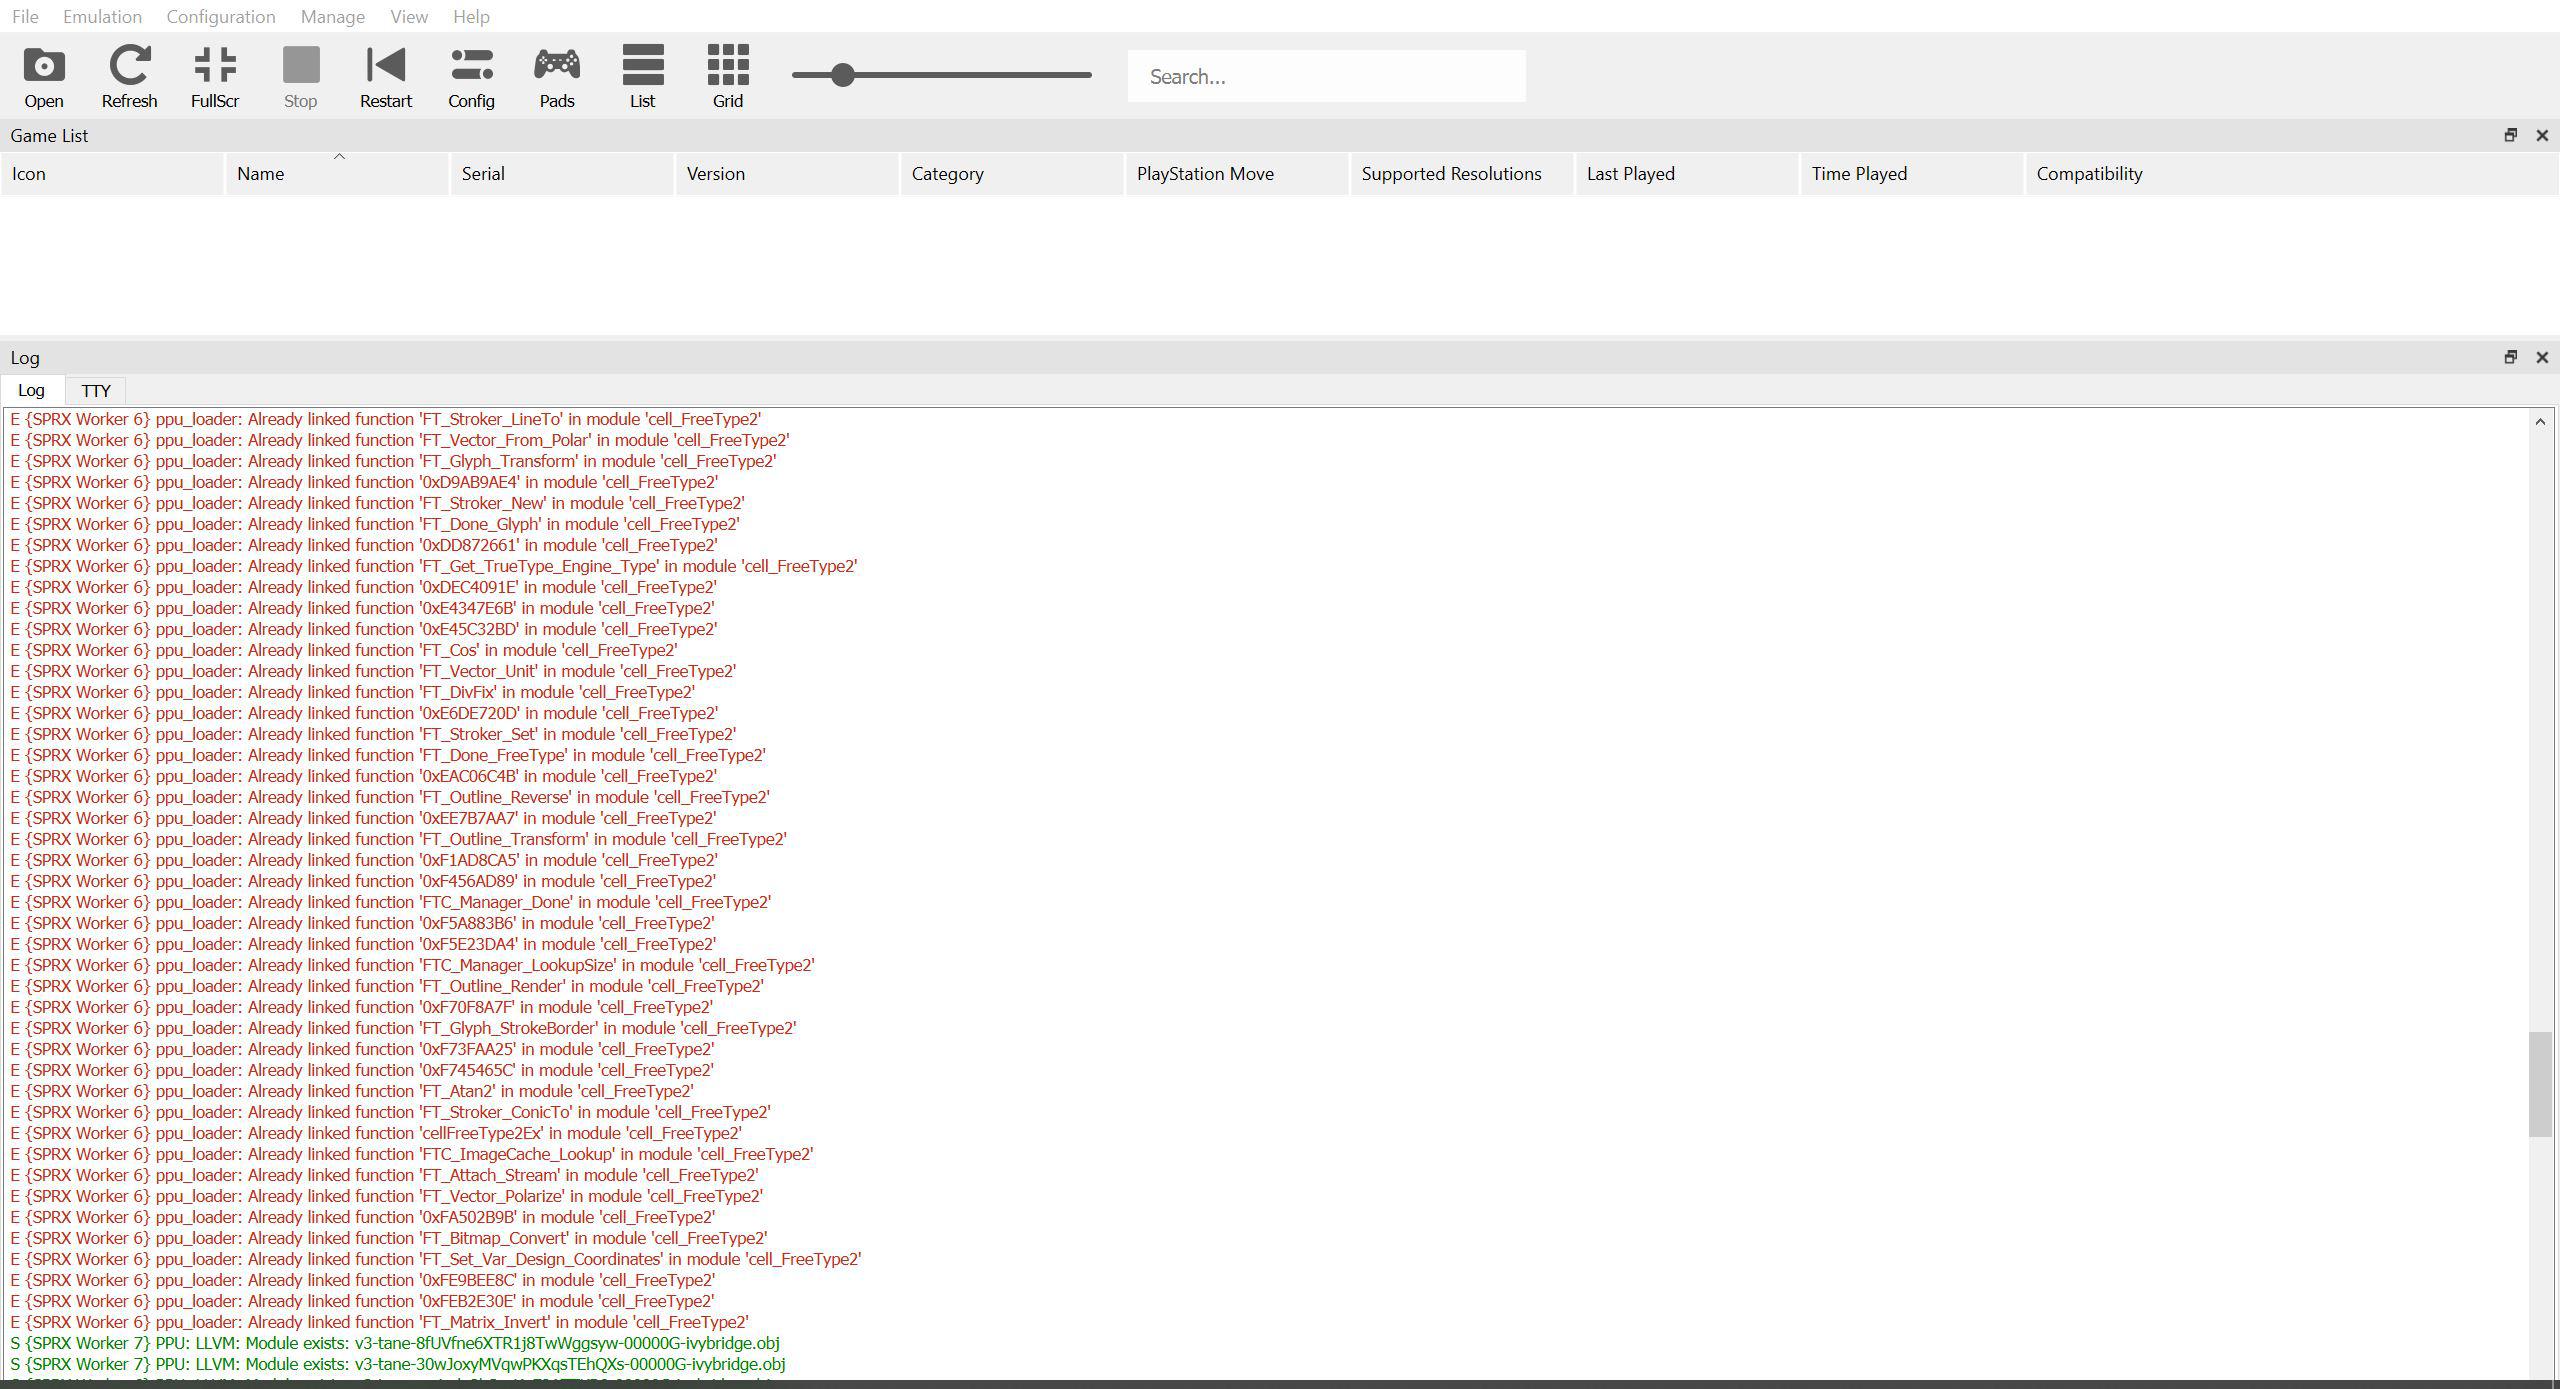The width and height of the screenshot is (2560, 1389).
Task: Open gamepad settings with Pads icon
Action: point(556,76)
